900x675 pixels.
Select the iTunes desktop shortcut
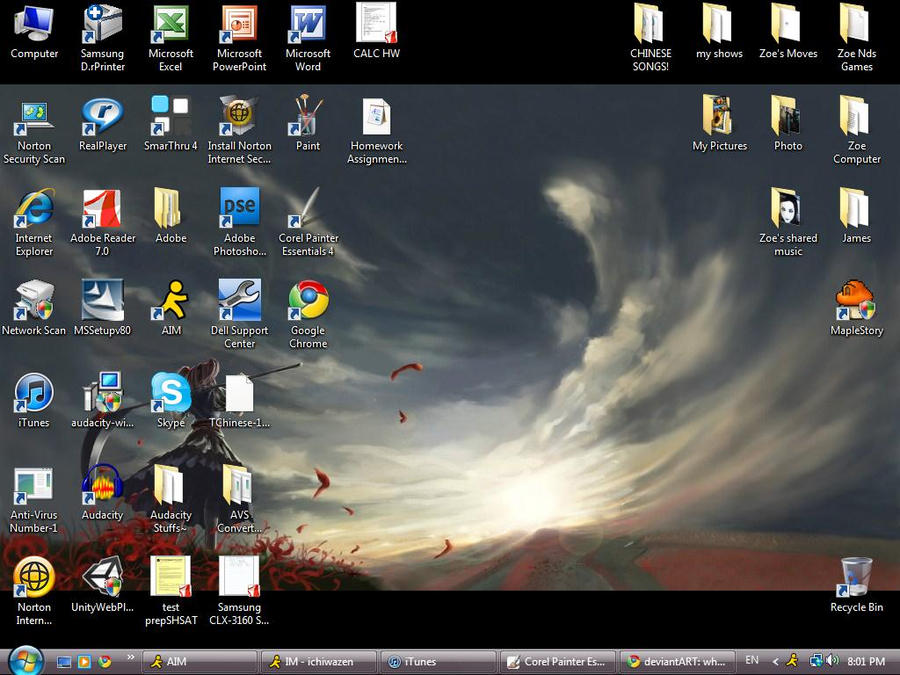click(34, 401)
